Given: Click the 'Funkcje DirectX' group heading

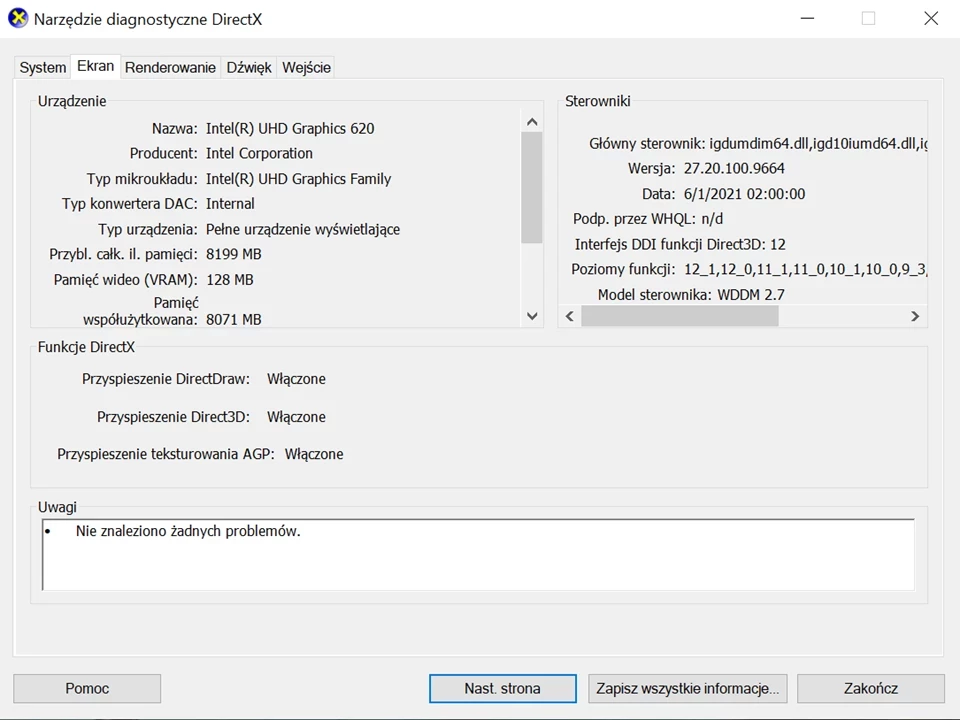Looking at the screenshot, I should [x=86, y=347].
